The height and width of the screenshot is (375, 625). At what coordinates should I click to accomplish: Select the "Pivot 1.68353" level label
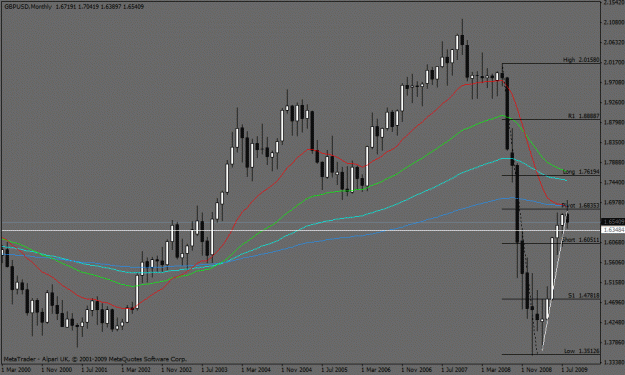click(x=580, y=206)
